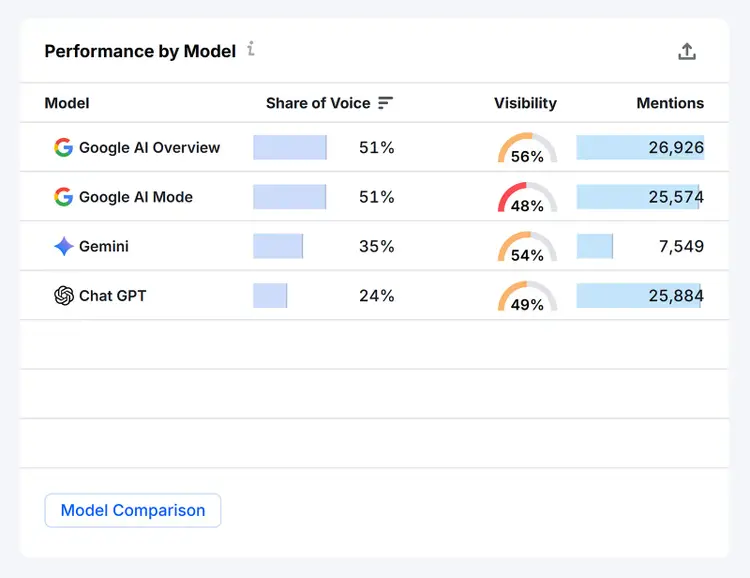
Task: Click the Gemini sparkle icon
Action: [64, 246]
